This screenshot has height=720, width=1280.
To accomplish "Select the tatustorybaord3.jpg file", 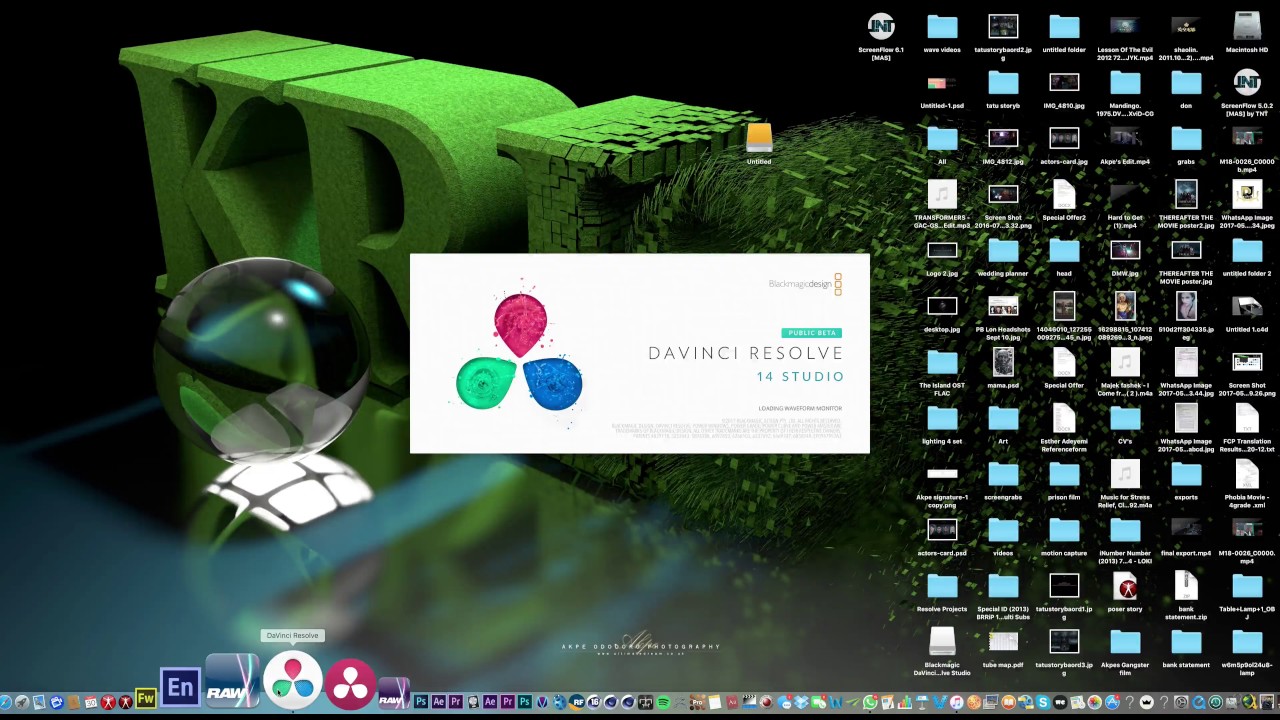I will tap(1064, 652).
